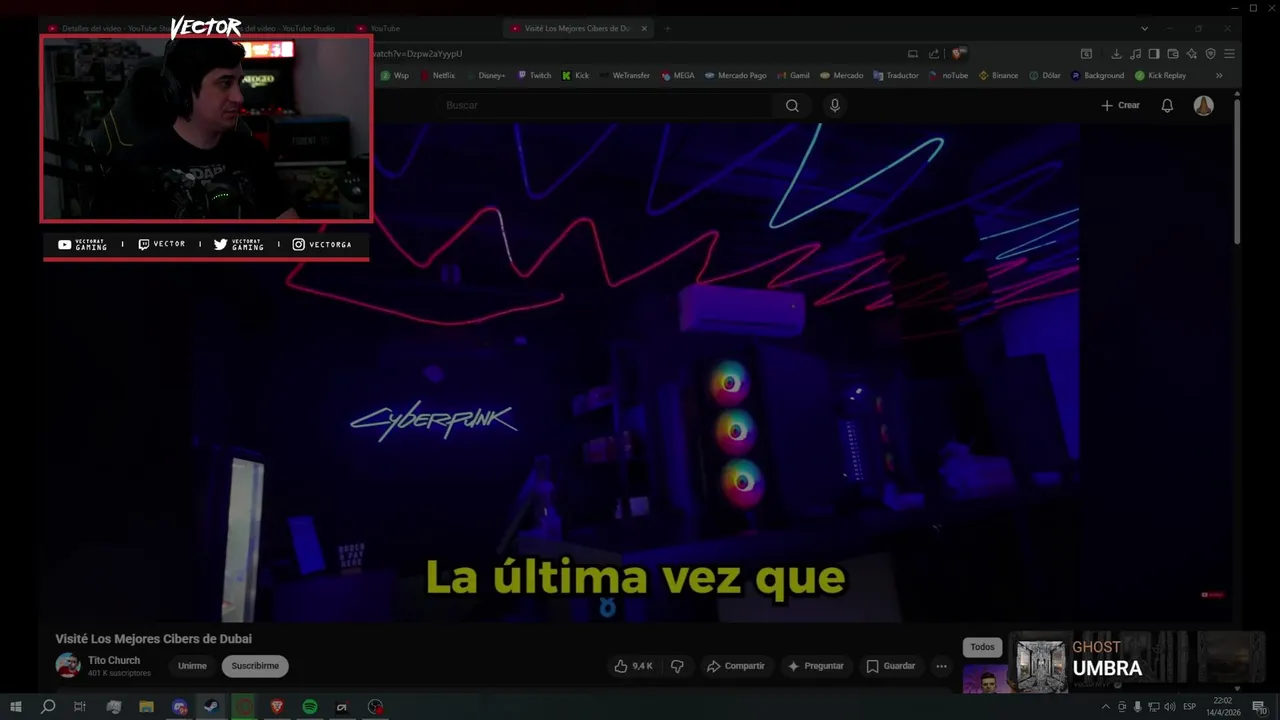Open the Kick Replay bookmark

(x=1160, y=75)
